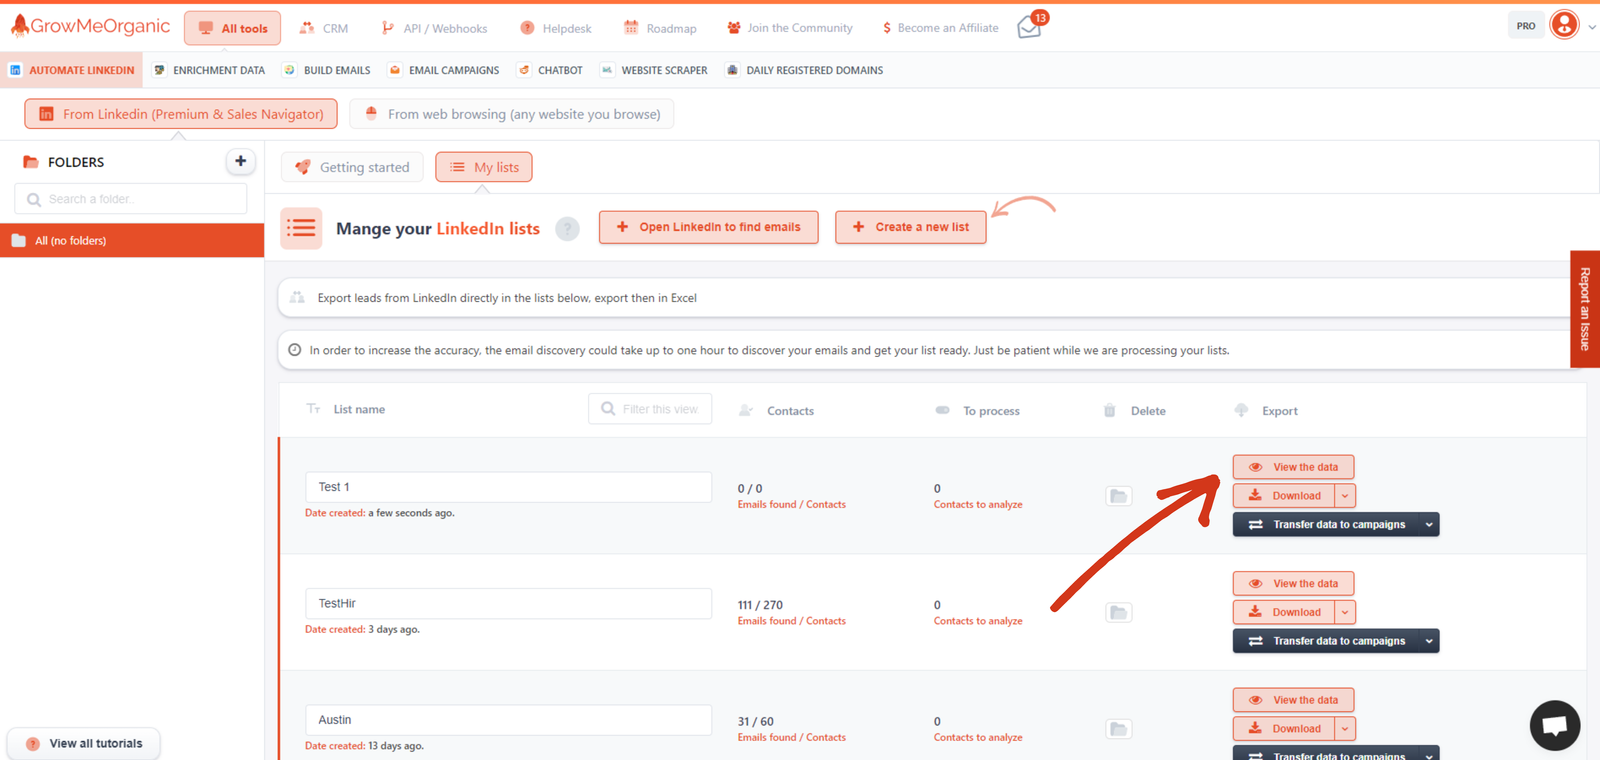
Task: Click the GrowMeOrganic logo
Action: [x=90, y=26]
